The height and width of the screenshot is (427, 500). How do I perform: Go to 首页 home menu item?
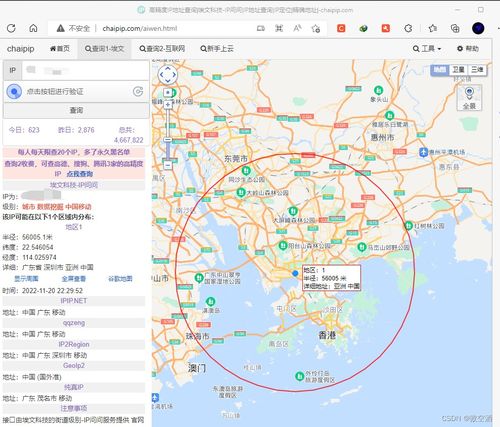(60, 49)
